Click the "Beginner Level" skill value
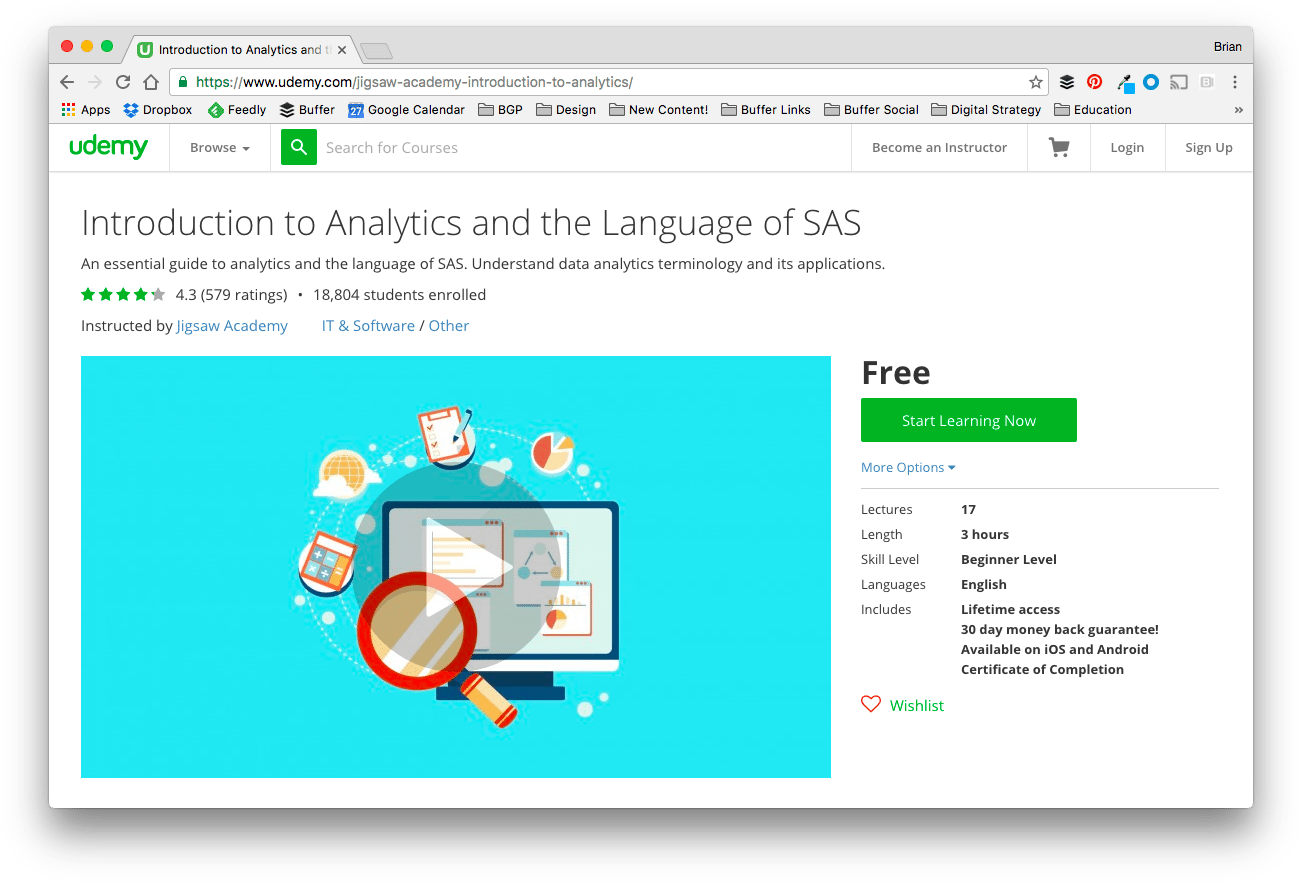Screen dimensions: 1301x882 click(x=1009, y=559)
